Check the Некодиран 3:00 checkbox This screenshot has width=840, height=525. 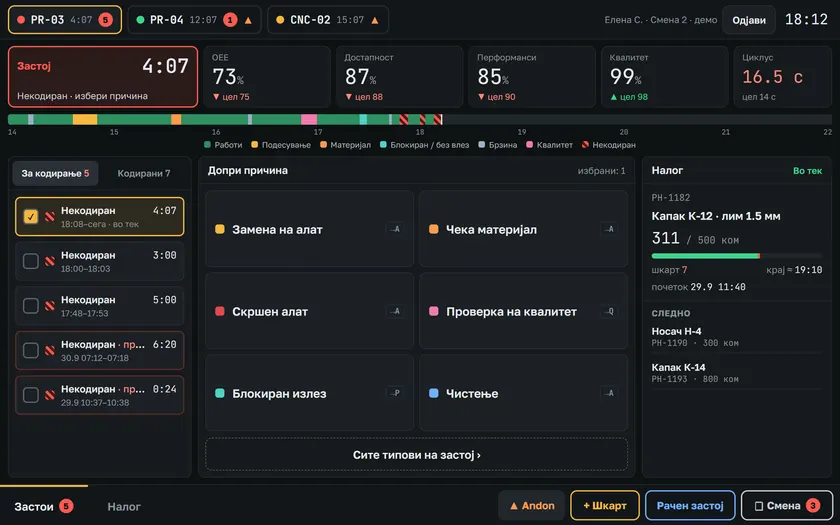(31, 261)
